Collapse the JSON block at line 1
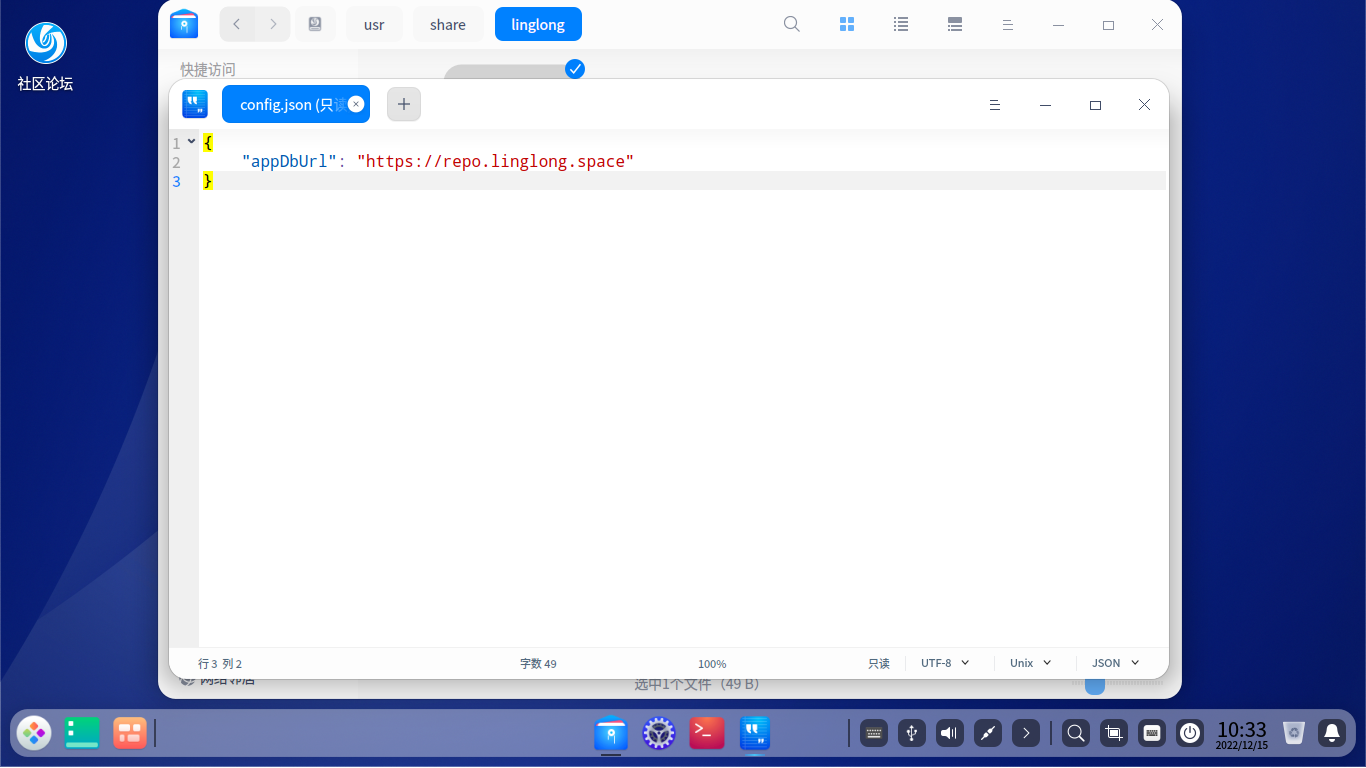Screen dimensions: 1366x768 click(191, 142)
